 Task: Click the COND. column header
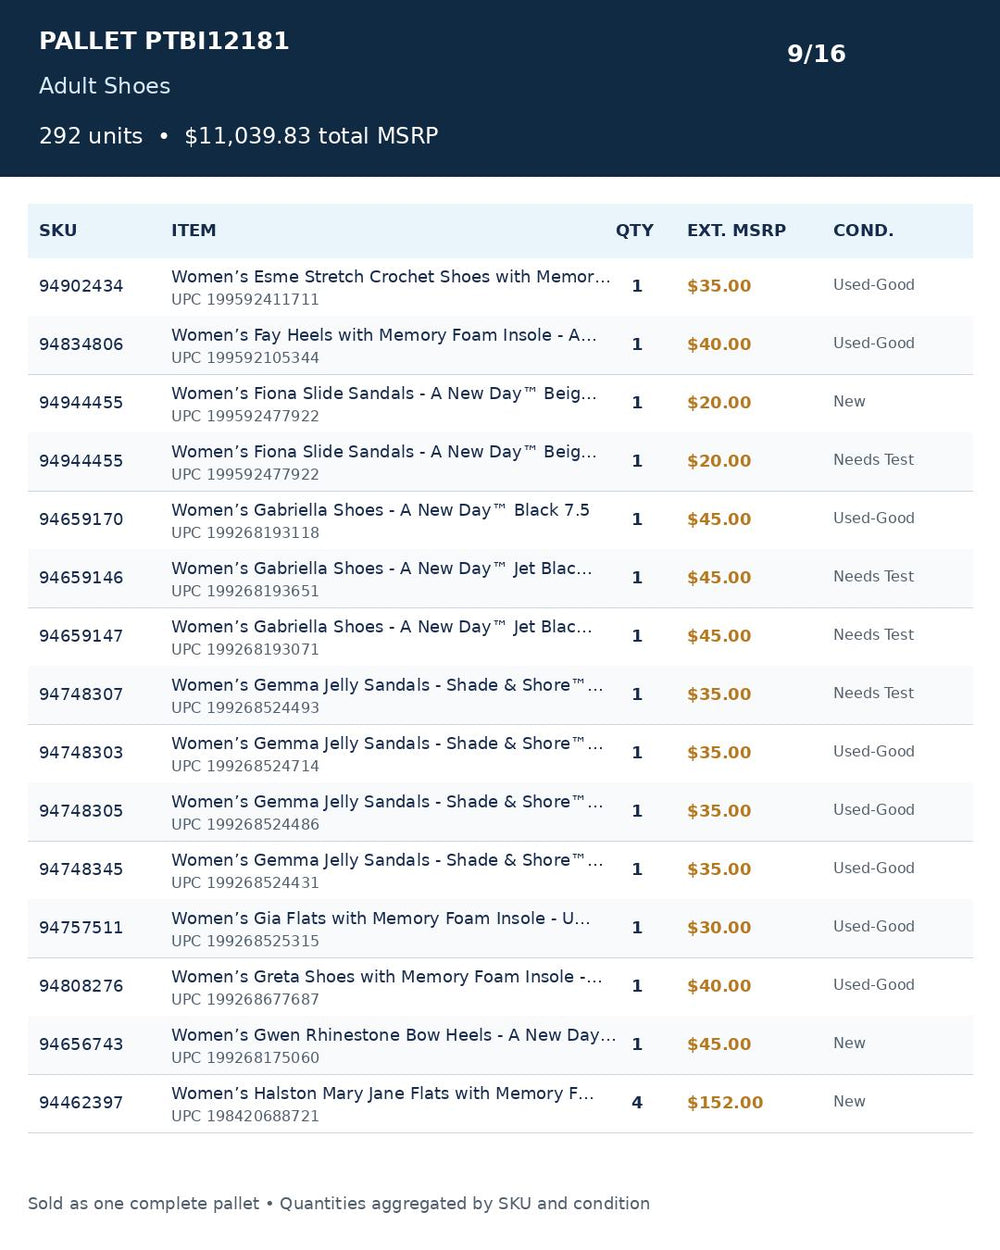pyautogui.click(x=863, y=231)
